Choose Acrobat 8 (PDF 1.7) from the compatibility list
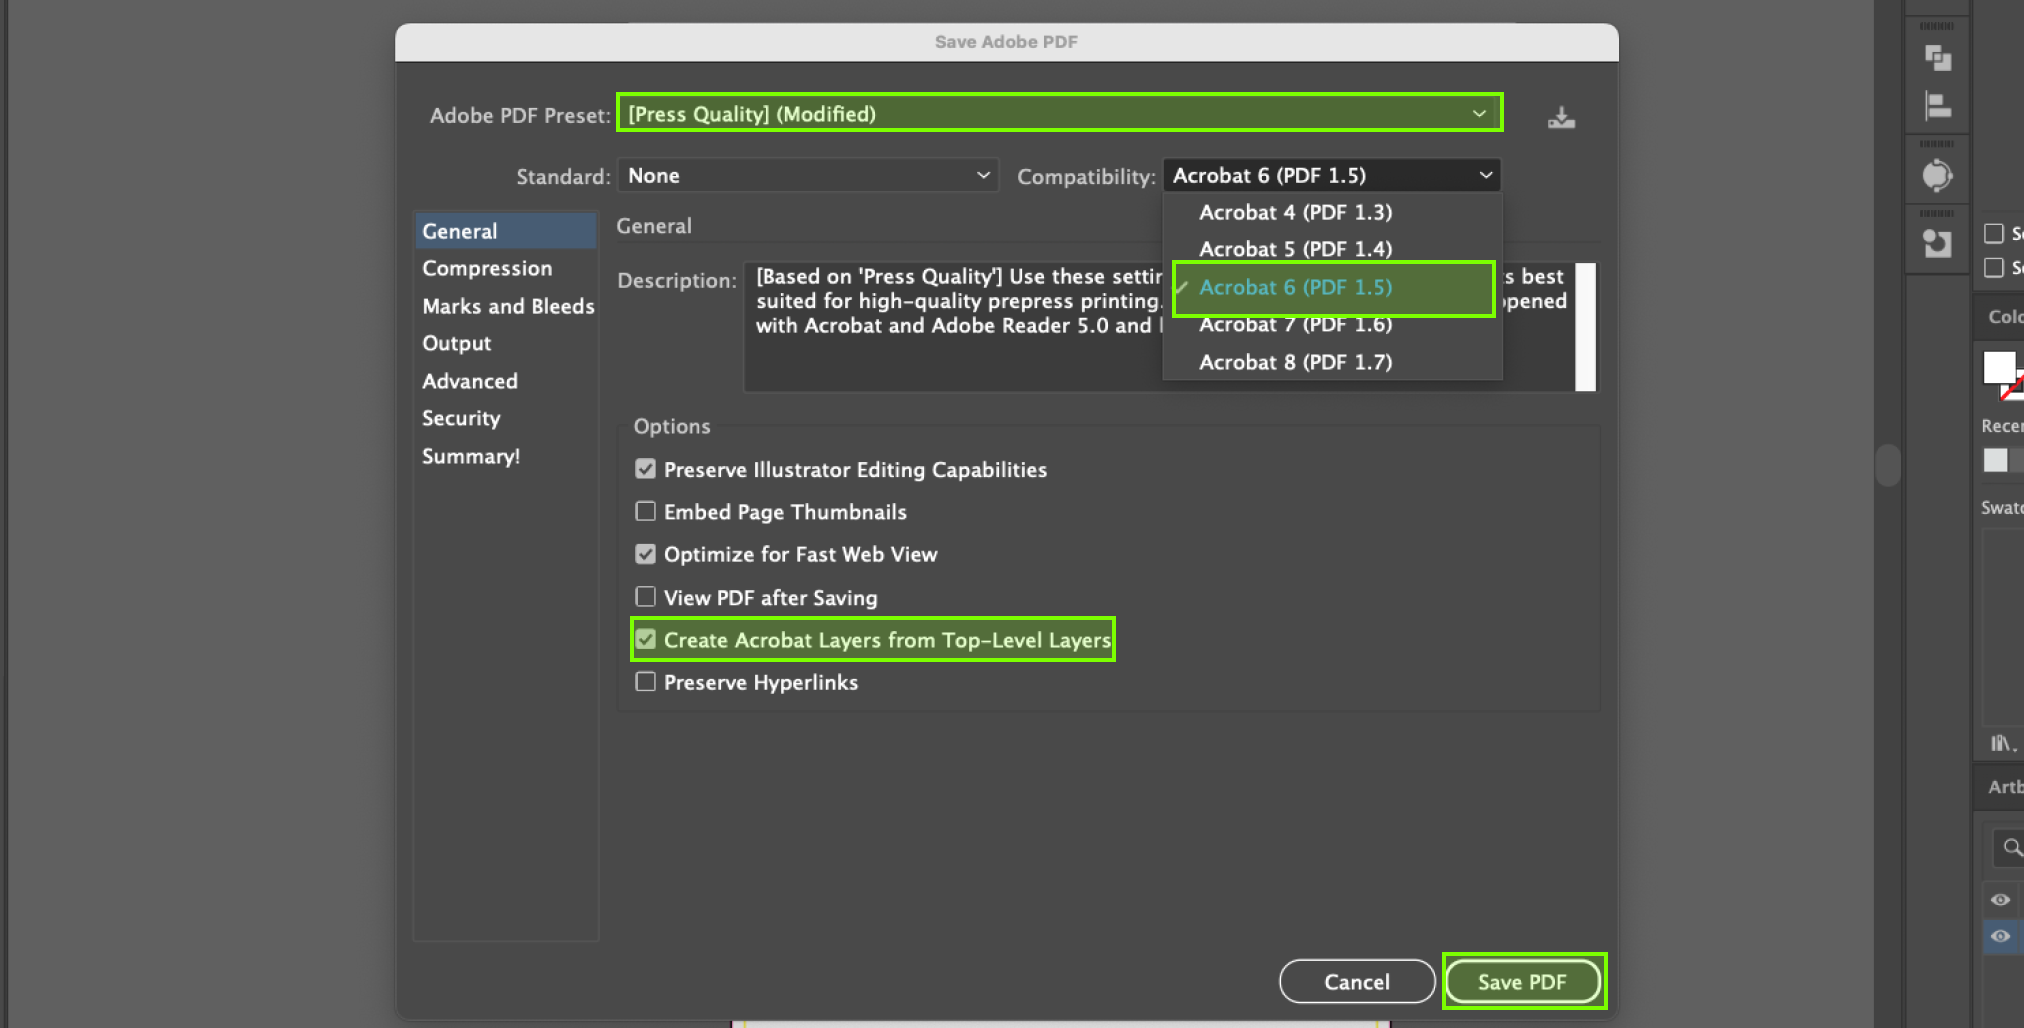 point(1295,362)
